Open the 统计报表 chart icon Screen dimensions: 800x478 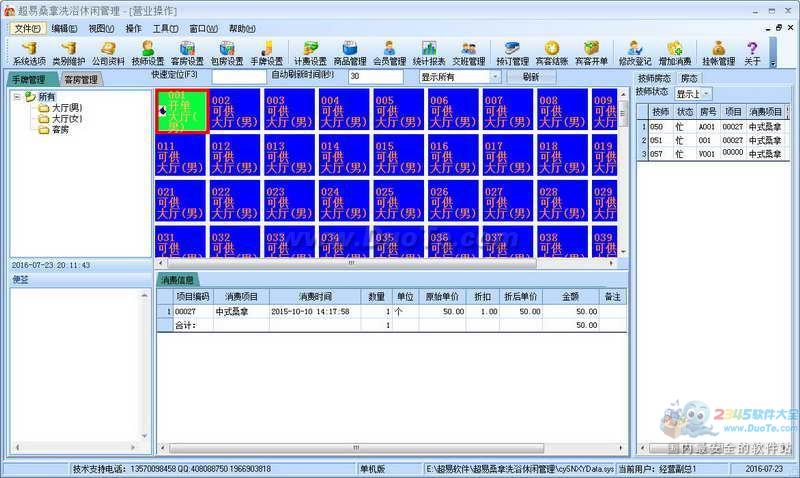pyautogui.click(x=429, y=54)
